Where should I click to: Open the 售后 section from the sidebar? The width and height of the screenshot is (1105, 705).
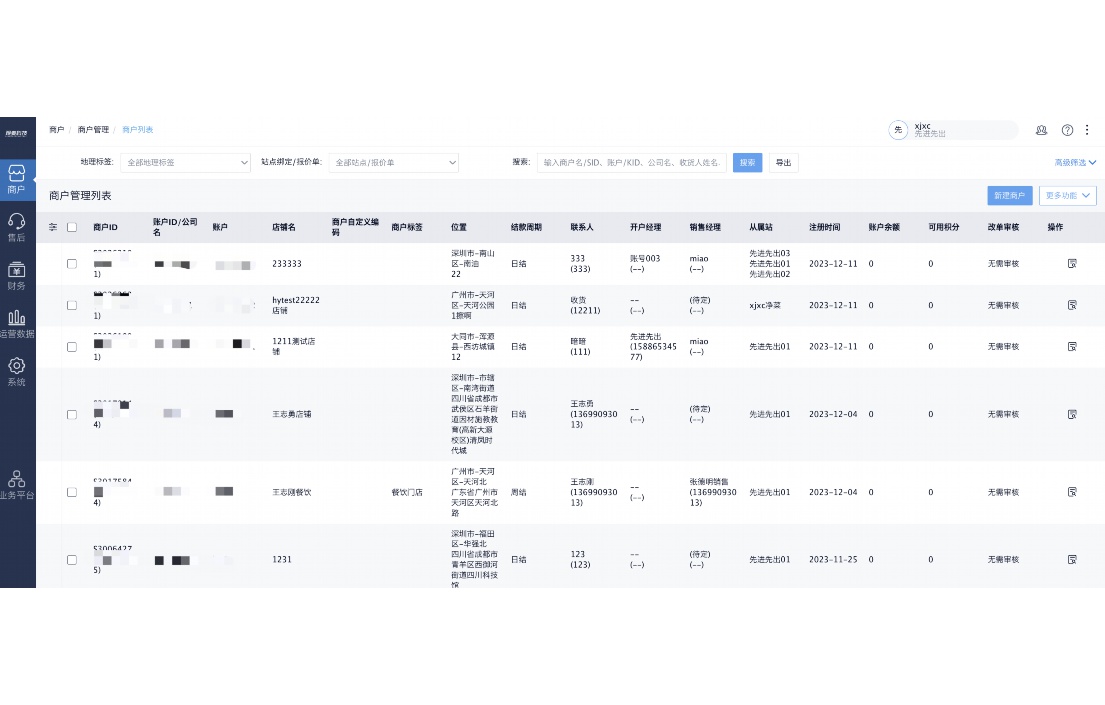point(18,225)
